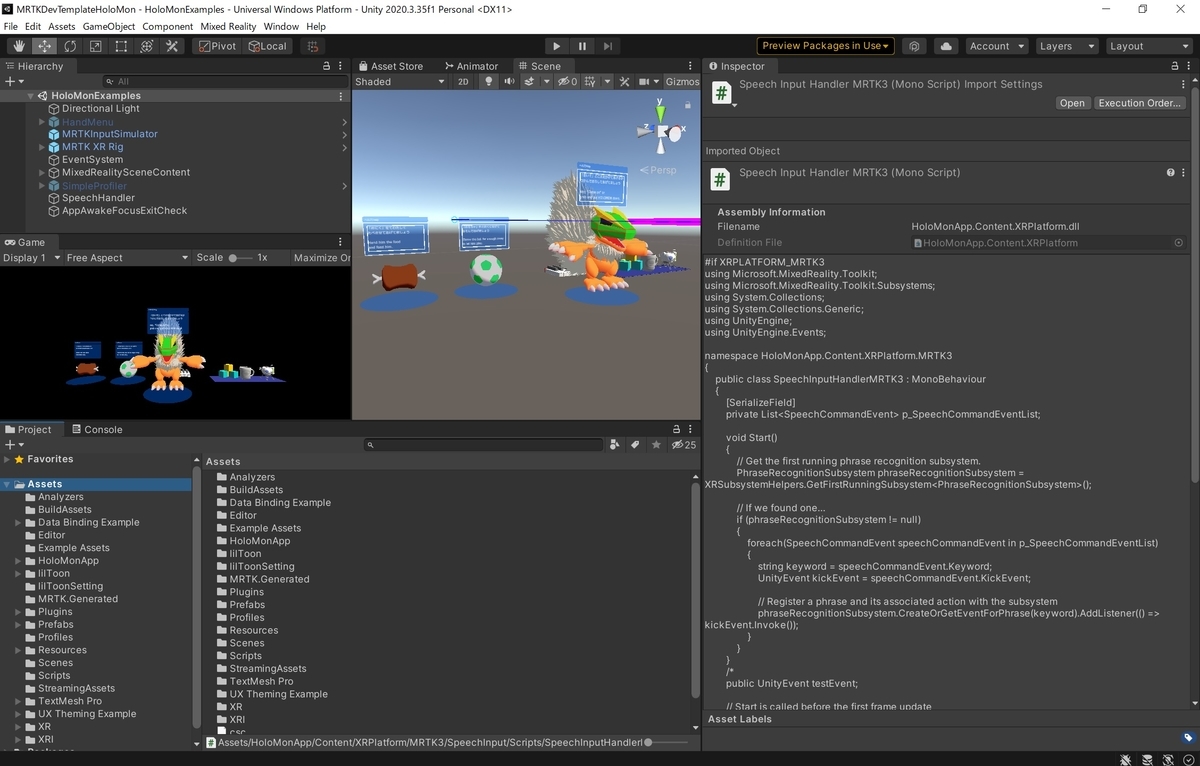Select the Move tool
The image size is (1200, 766).
[45, 46]
